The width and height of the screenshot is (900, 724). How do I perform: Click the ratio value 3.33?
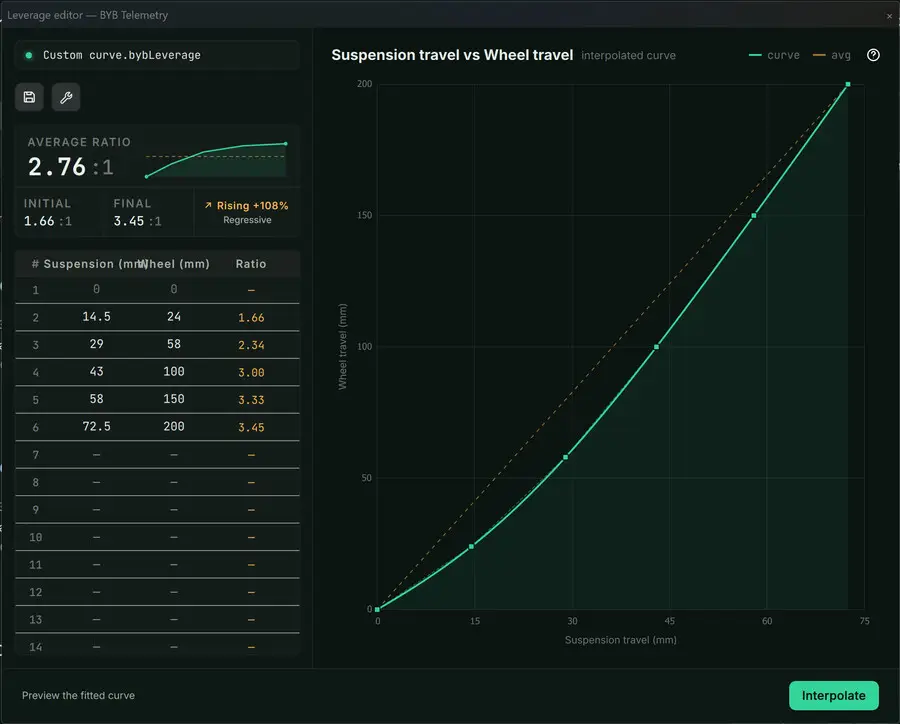[251, 400]
